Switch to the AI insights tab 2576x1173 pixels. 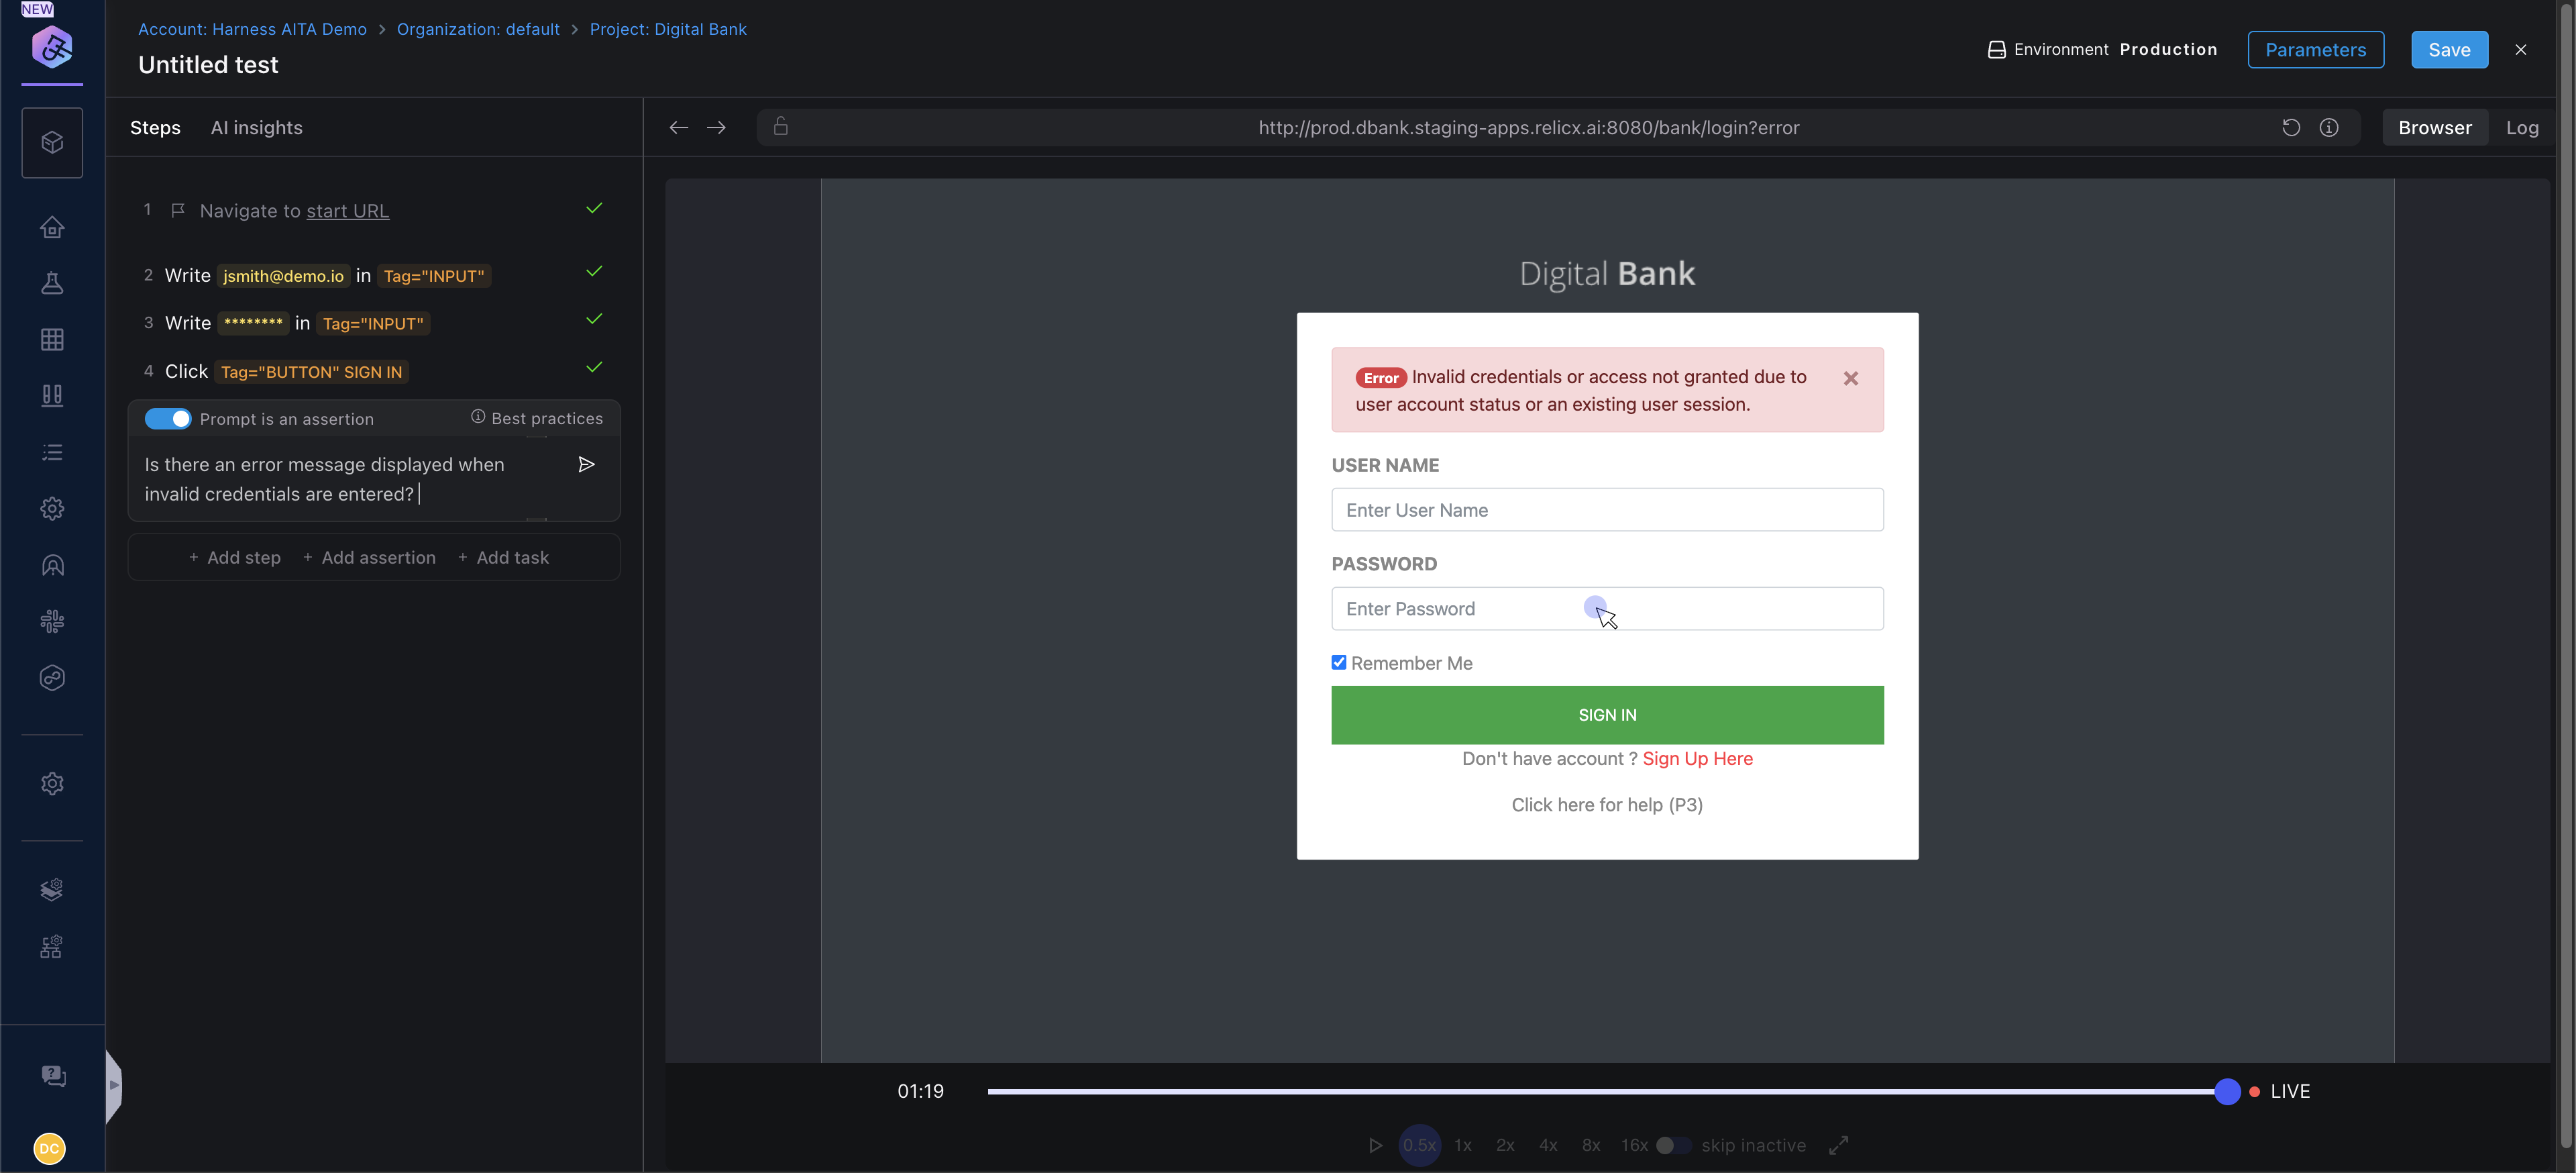point(256,127)
